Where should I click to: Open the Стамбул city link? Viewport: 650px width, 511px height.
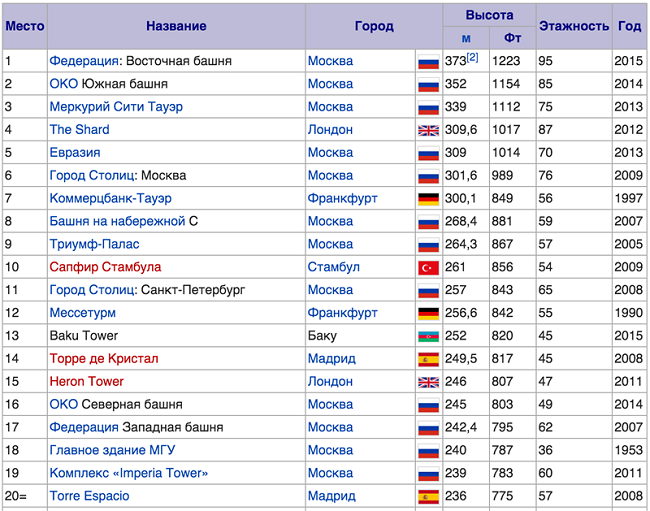[x=334, y=267]
